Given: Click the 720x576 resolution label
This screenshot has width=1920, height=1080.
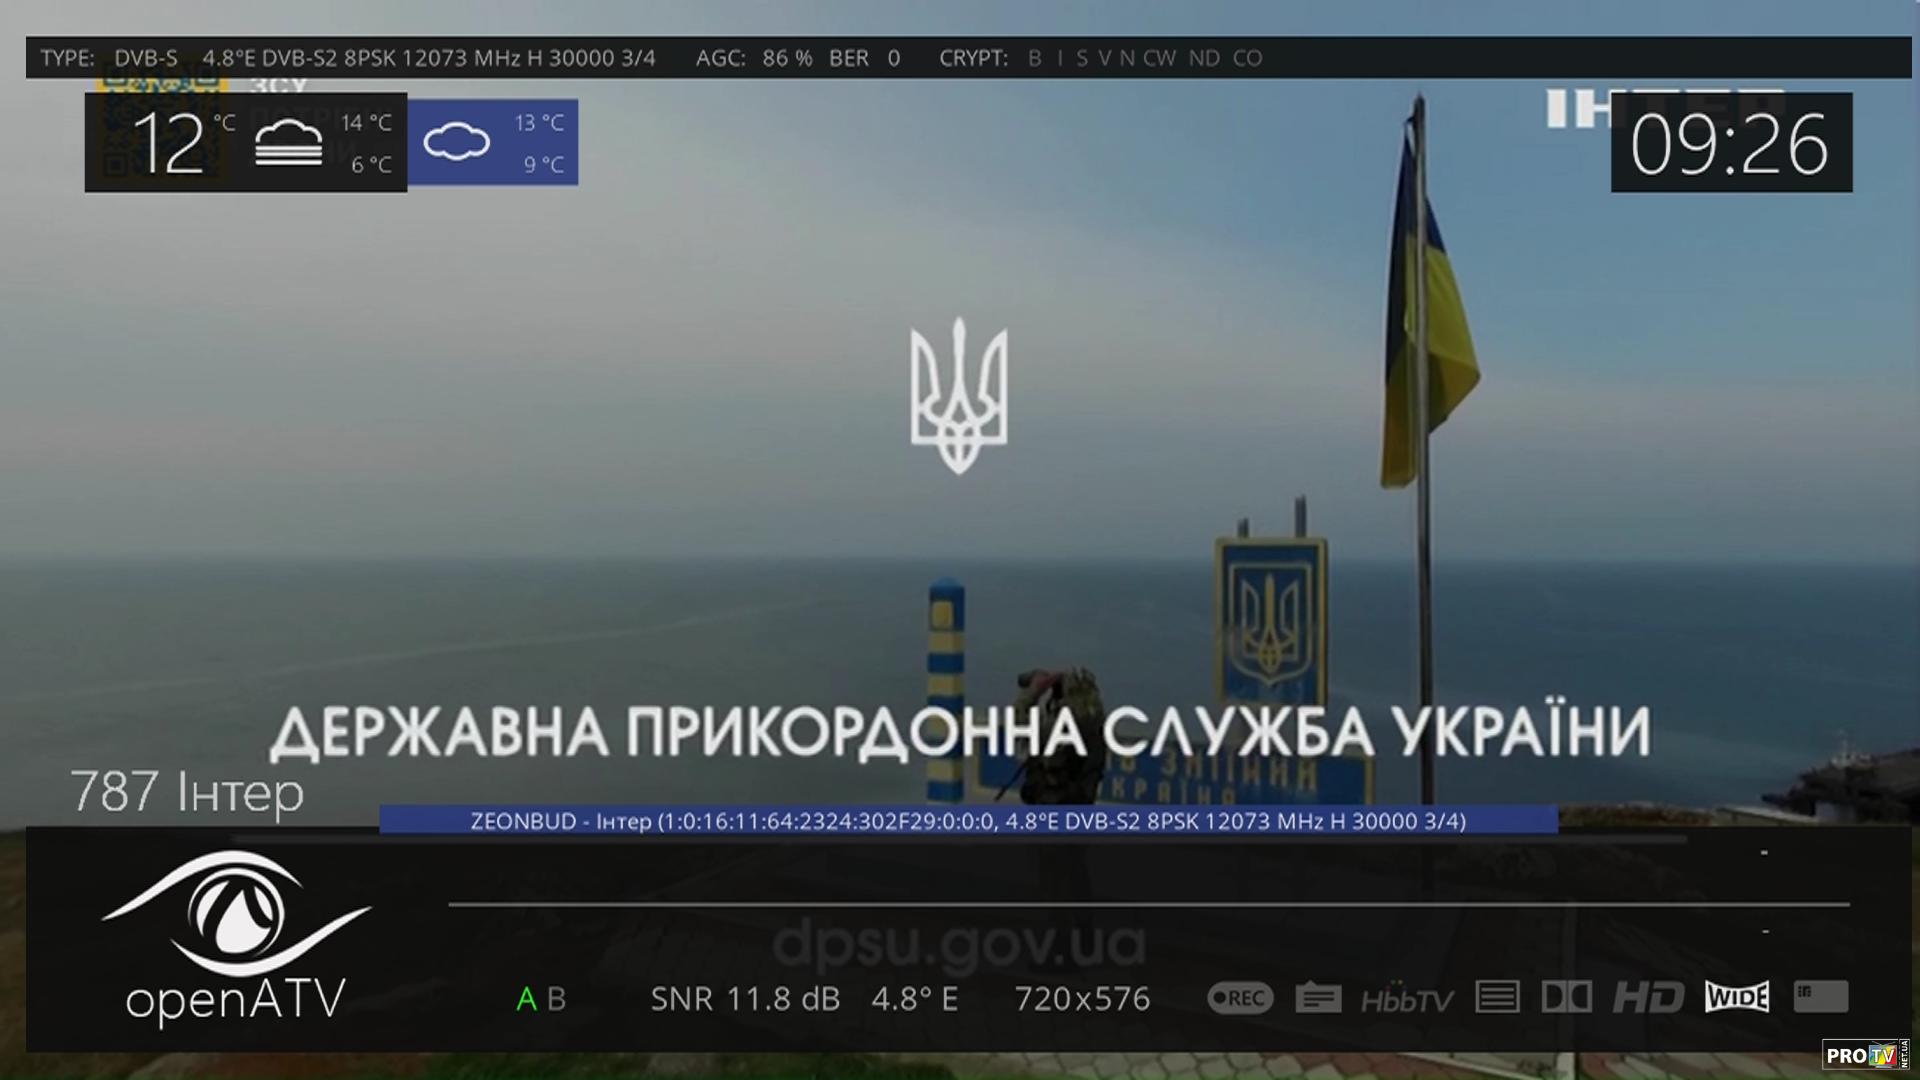Looking at the screenshot, I should pos(1082,999).
